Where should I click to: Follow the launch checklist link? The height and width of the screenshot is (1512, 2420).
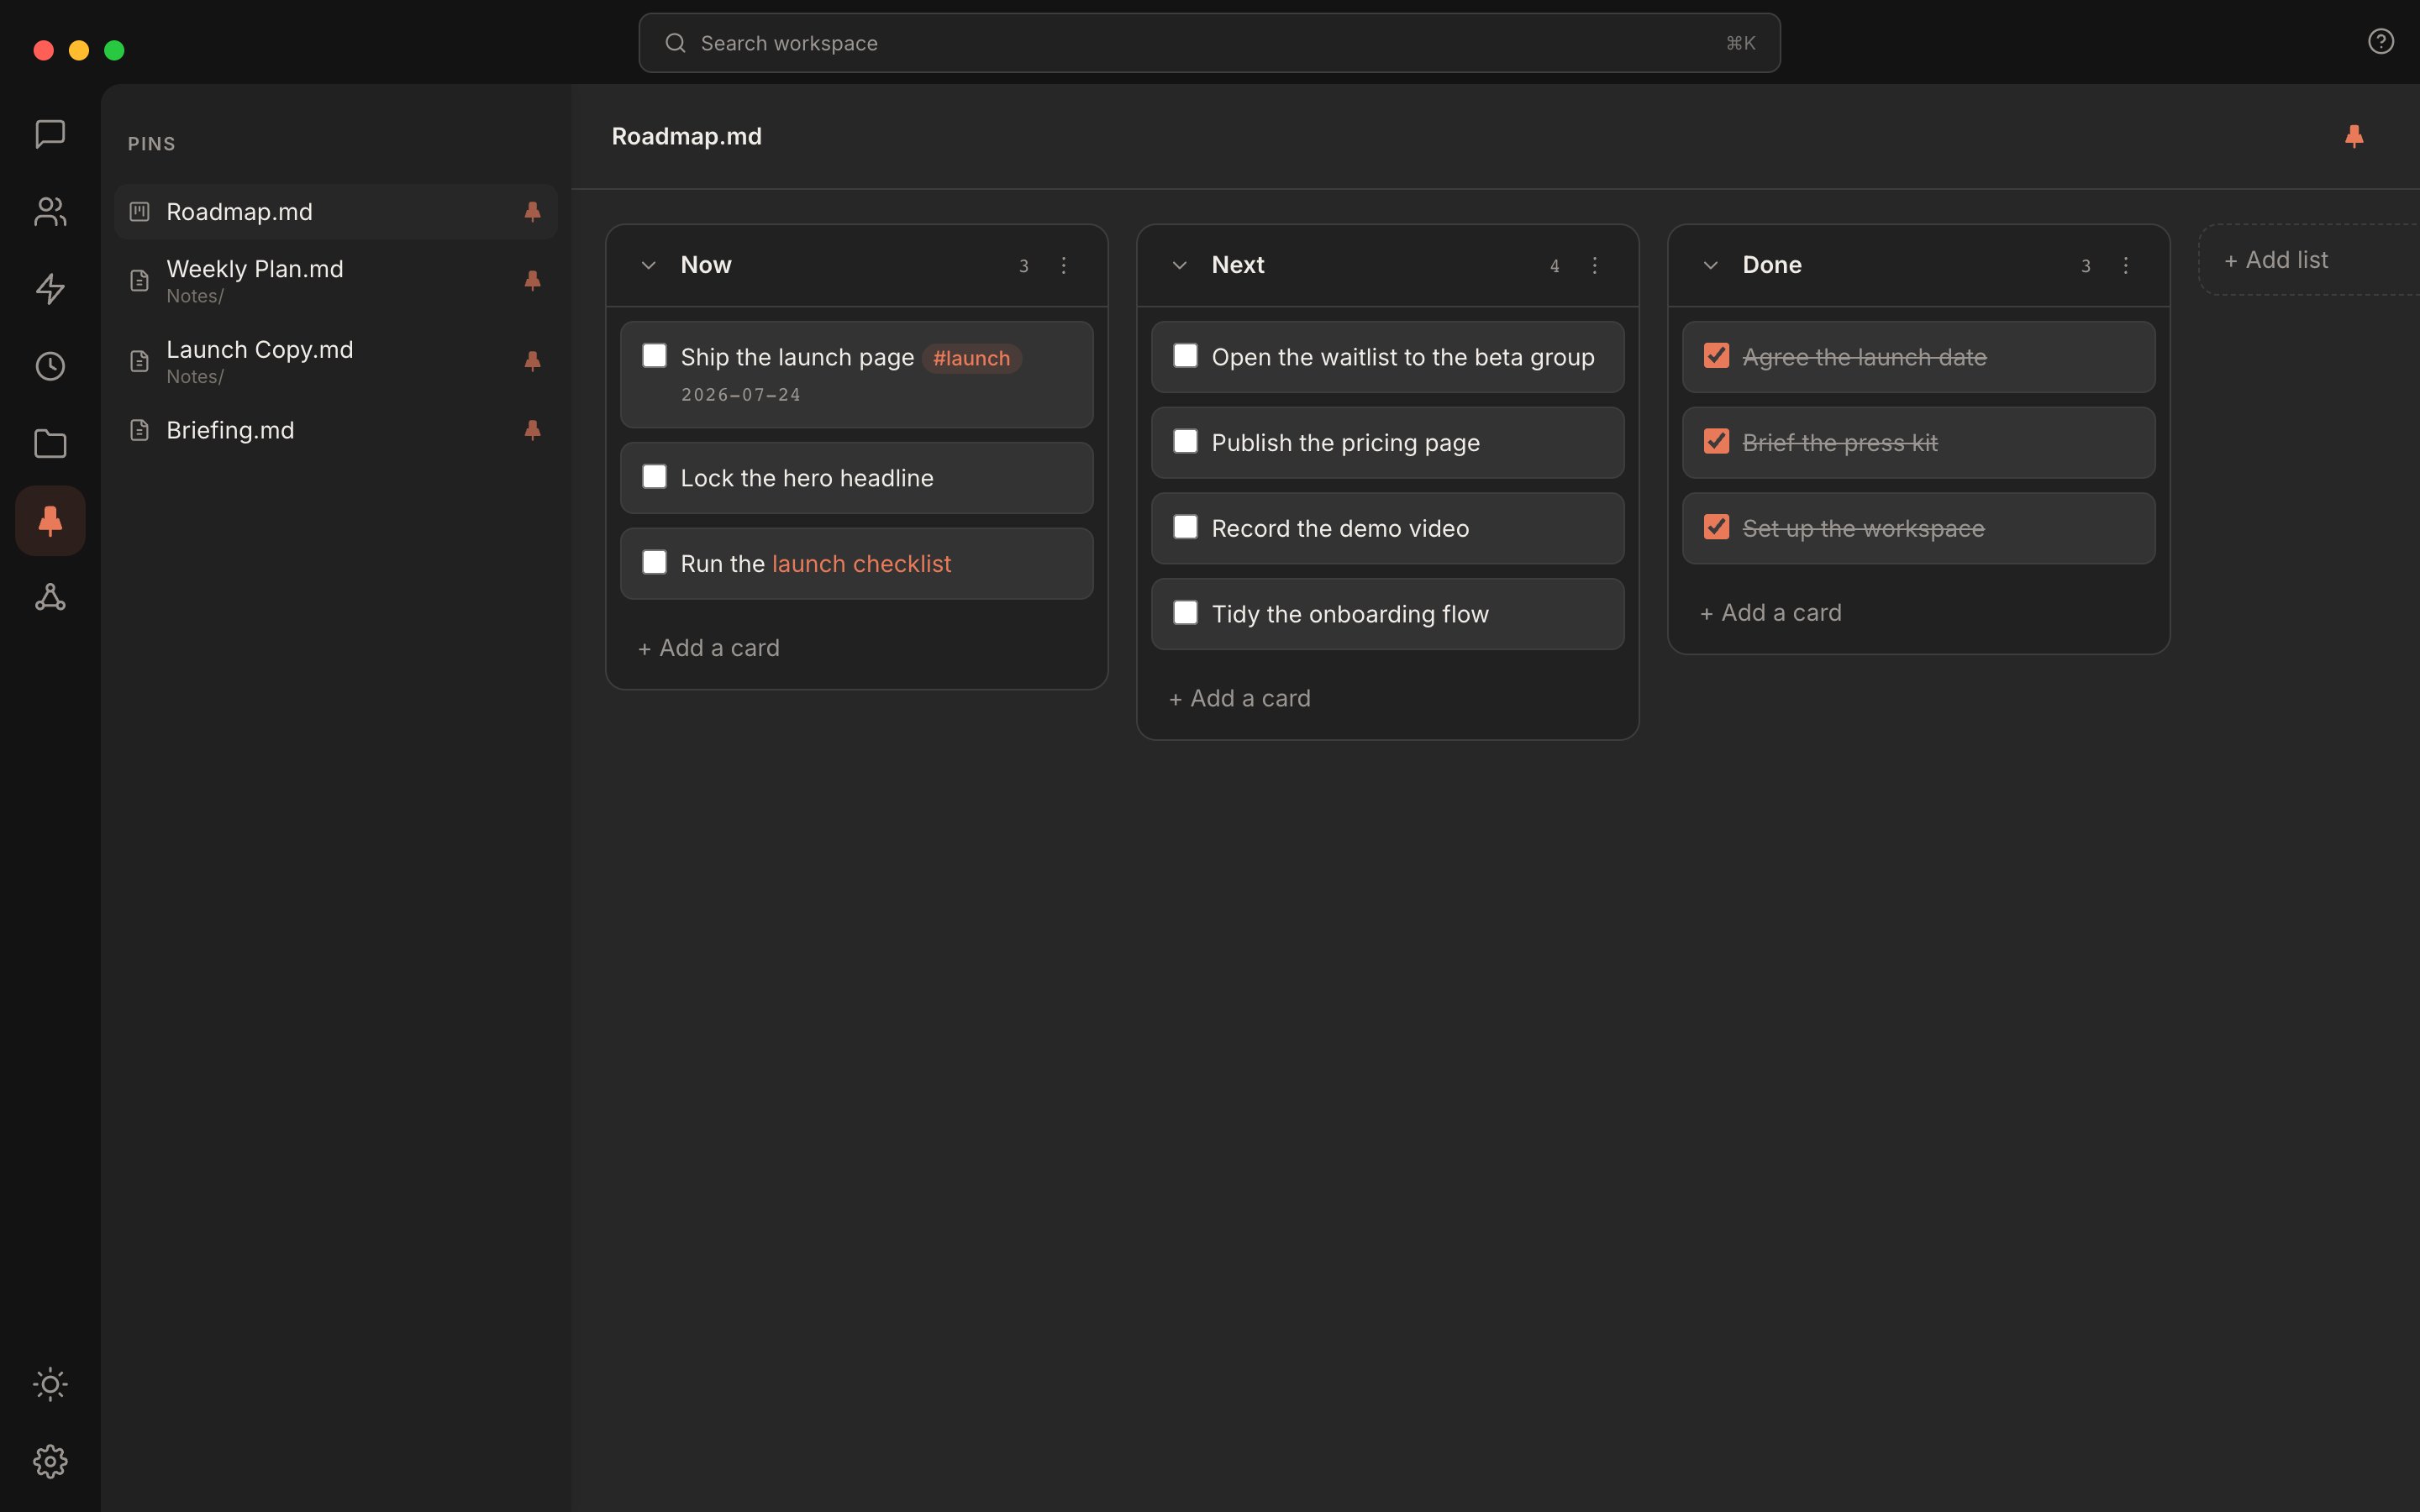pos(861,564)
